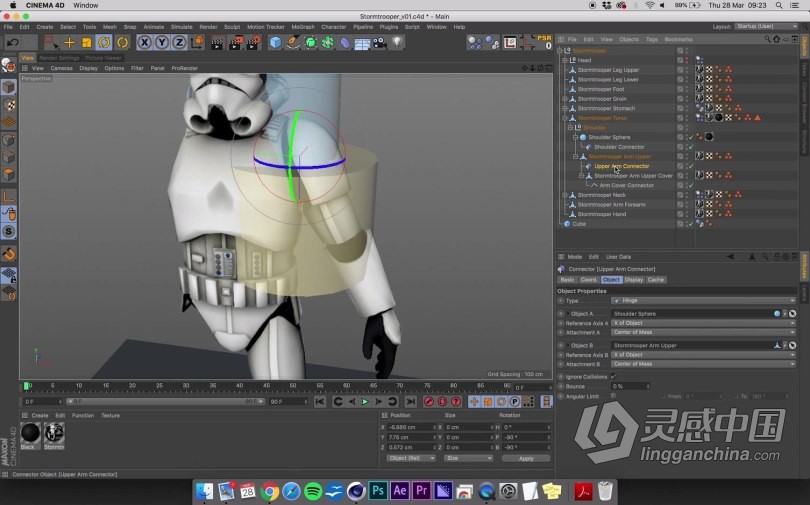Open the Cache tab in Attributes
The image size is (810, 505).
[x=655, y=279]
